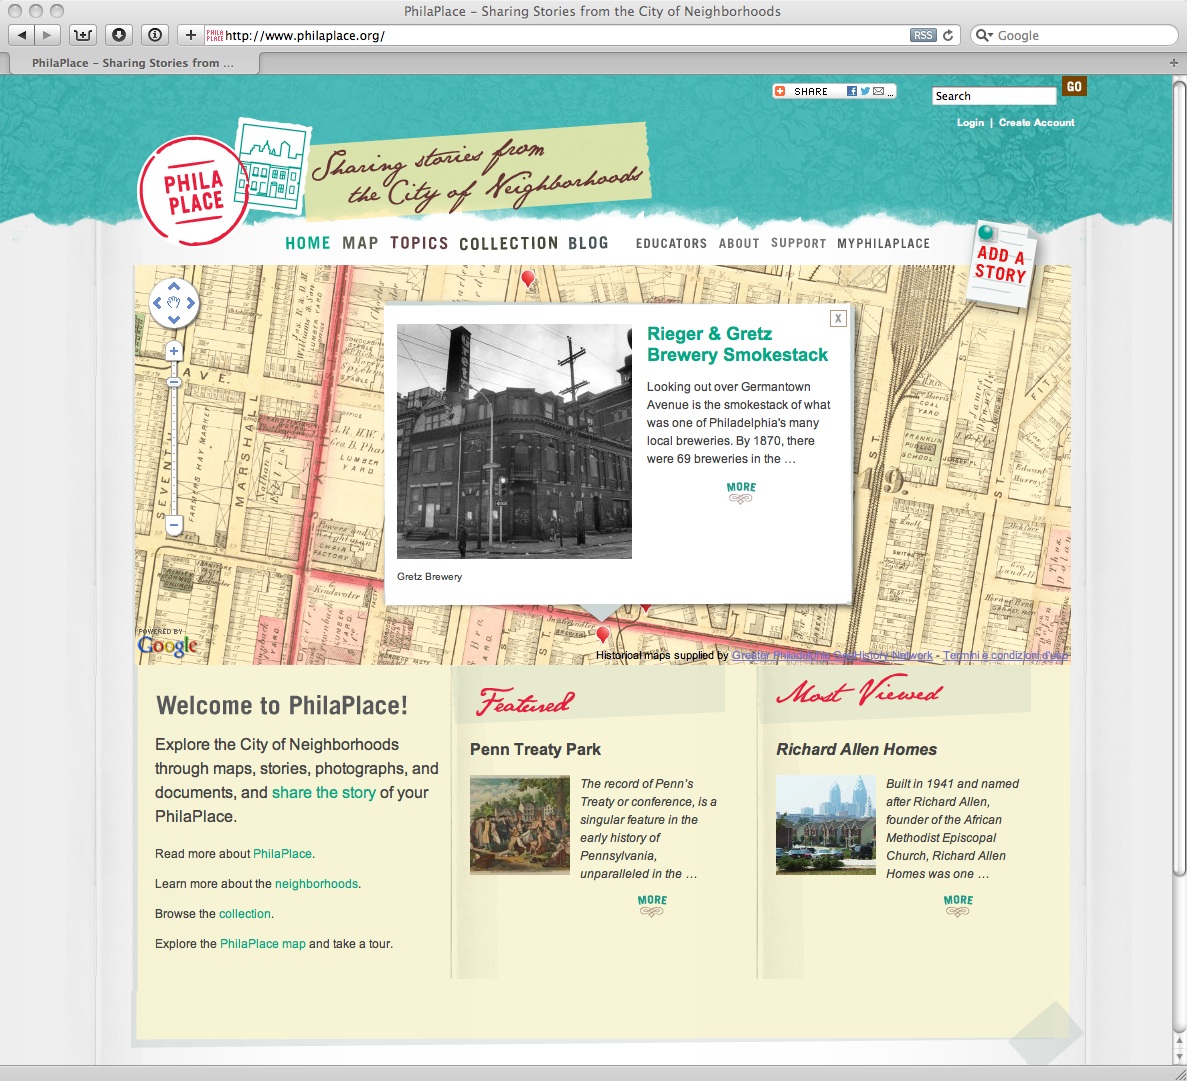This screenshot has width=1187, height=1081.
Task: Open the Rieger & Gretz Brewery Smokestack title
Action: tap(737, 344)
